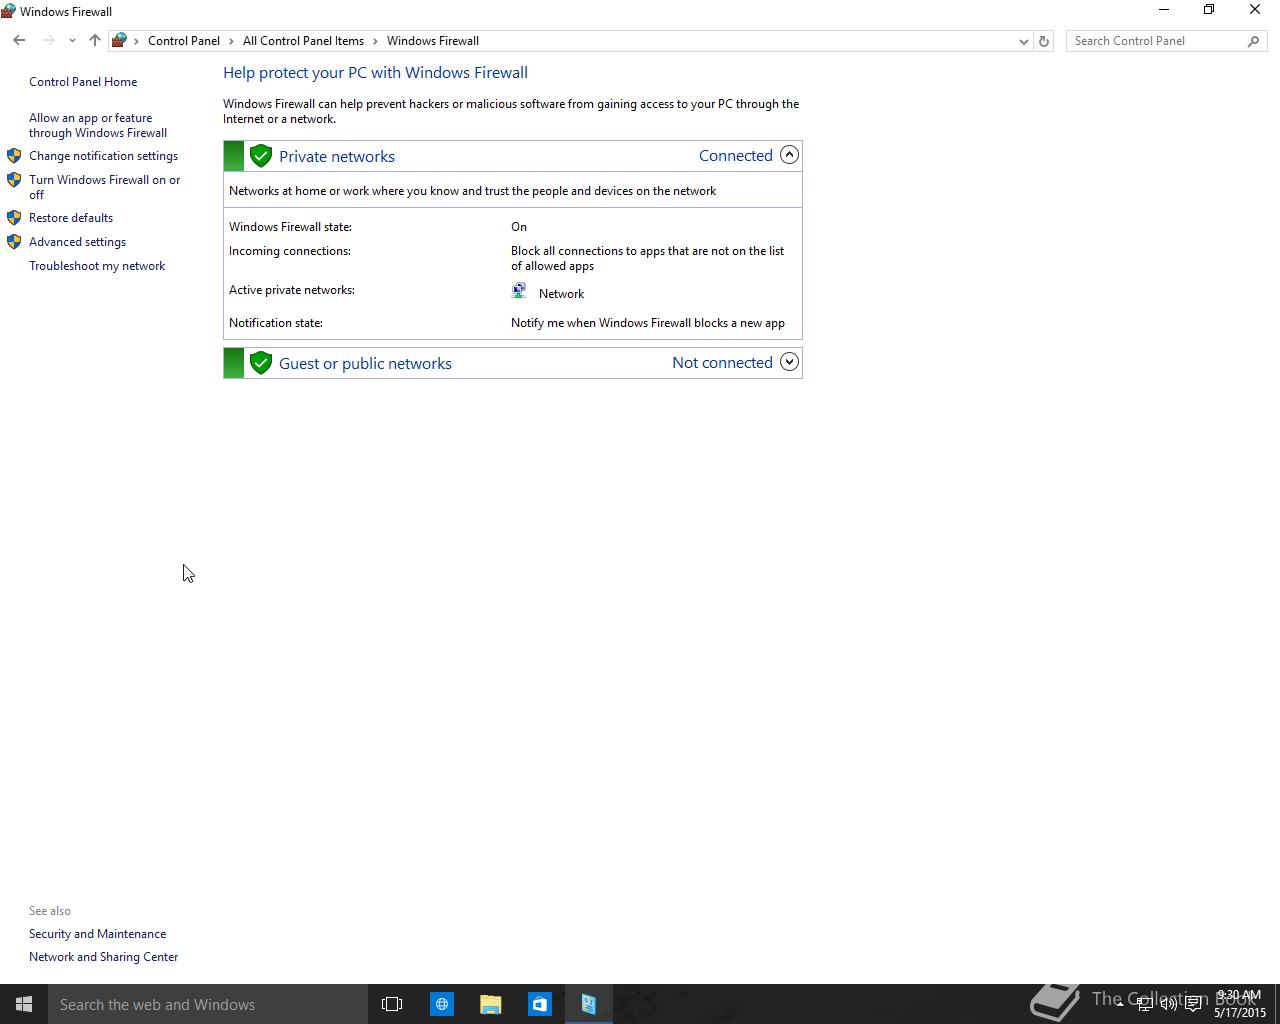
Task: Click shield icon beside Advanced settings
Action: pos(14,241)
